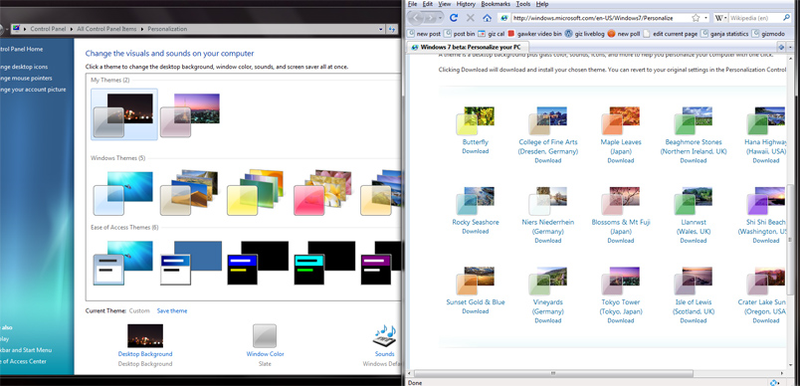Open the browser back-forward history dropdown
Screen dimensions: 800x386
(x=440, y=18)
